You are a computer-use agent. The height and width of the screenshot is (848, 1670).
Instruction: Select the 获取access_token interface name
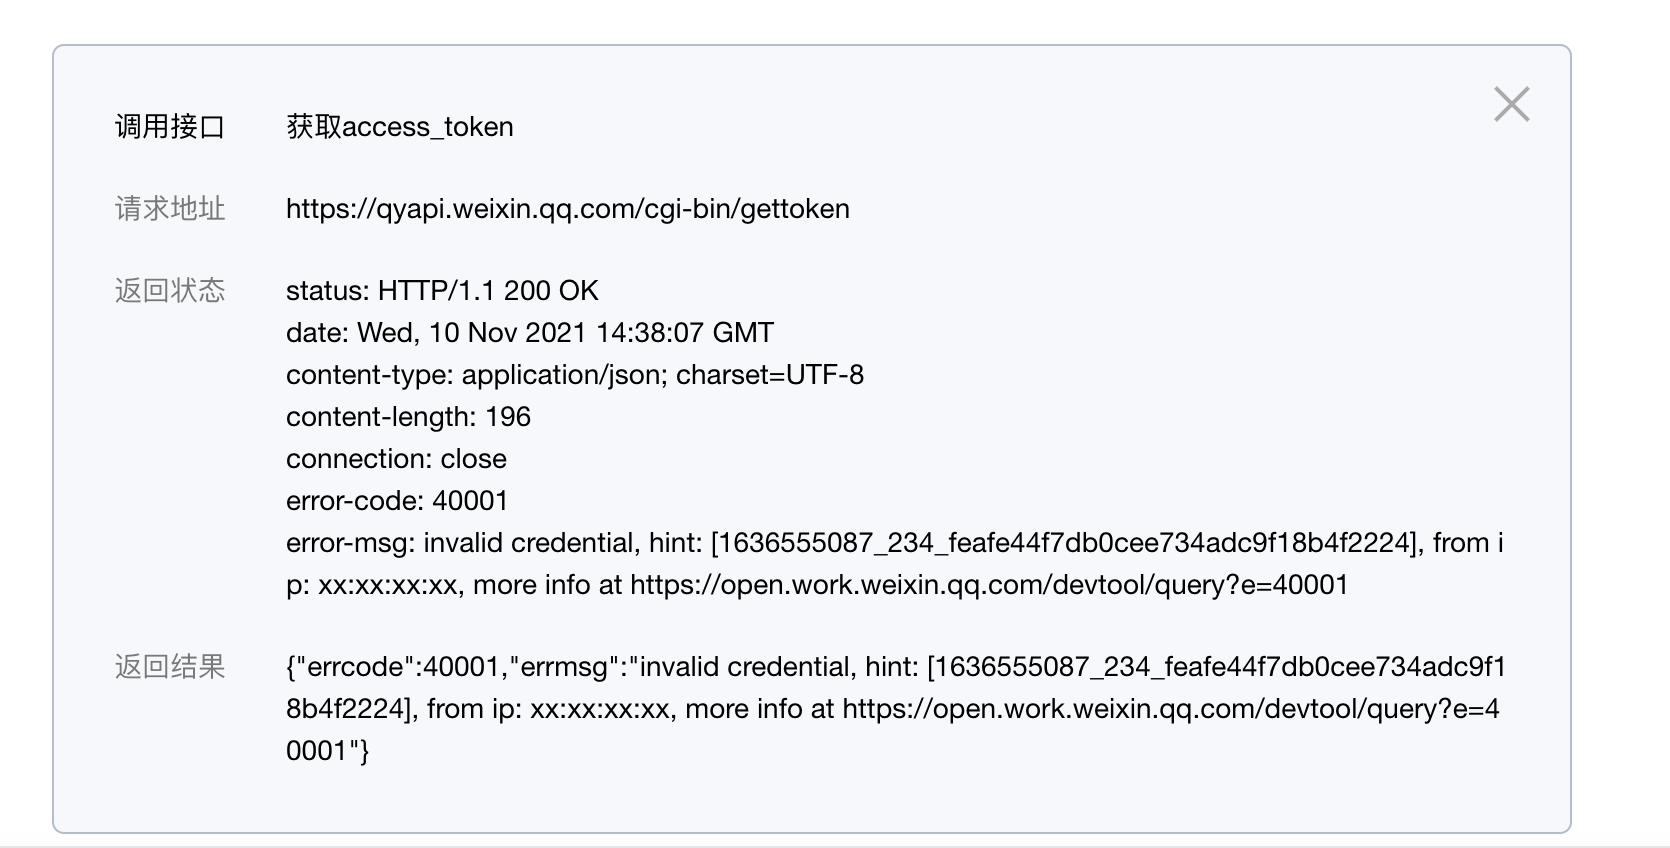click(x=400, y=127)
